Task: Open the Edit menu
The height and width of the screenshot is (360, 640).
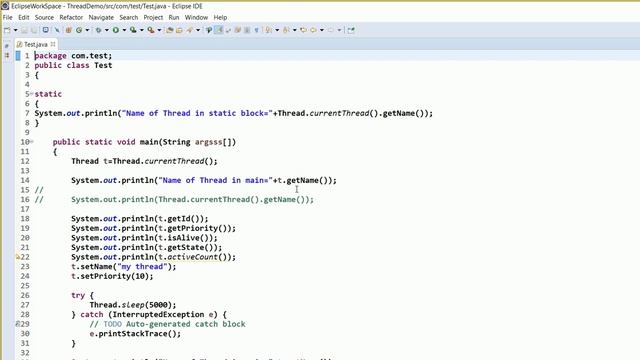Action: (x=24, y=17)
